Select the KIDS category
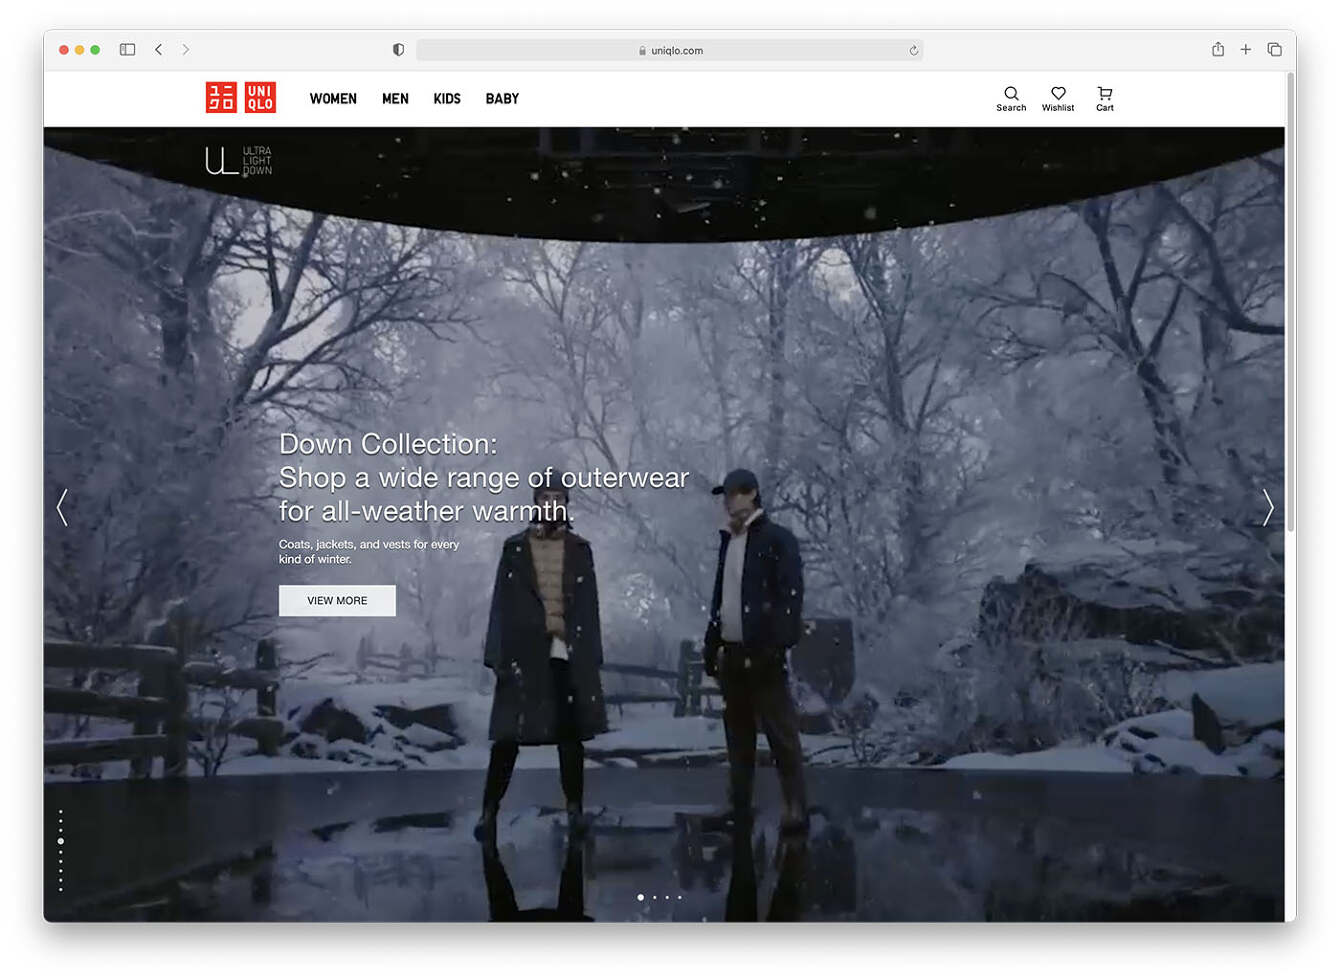 click(x=447, y=99)
